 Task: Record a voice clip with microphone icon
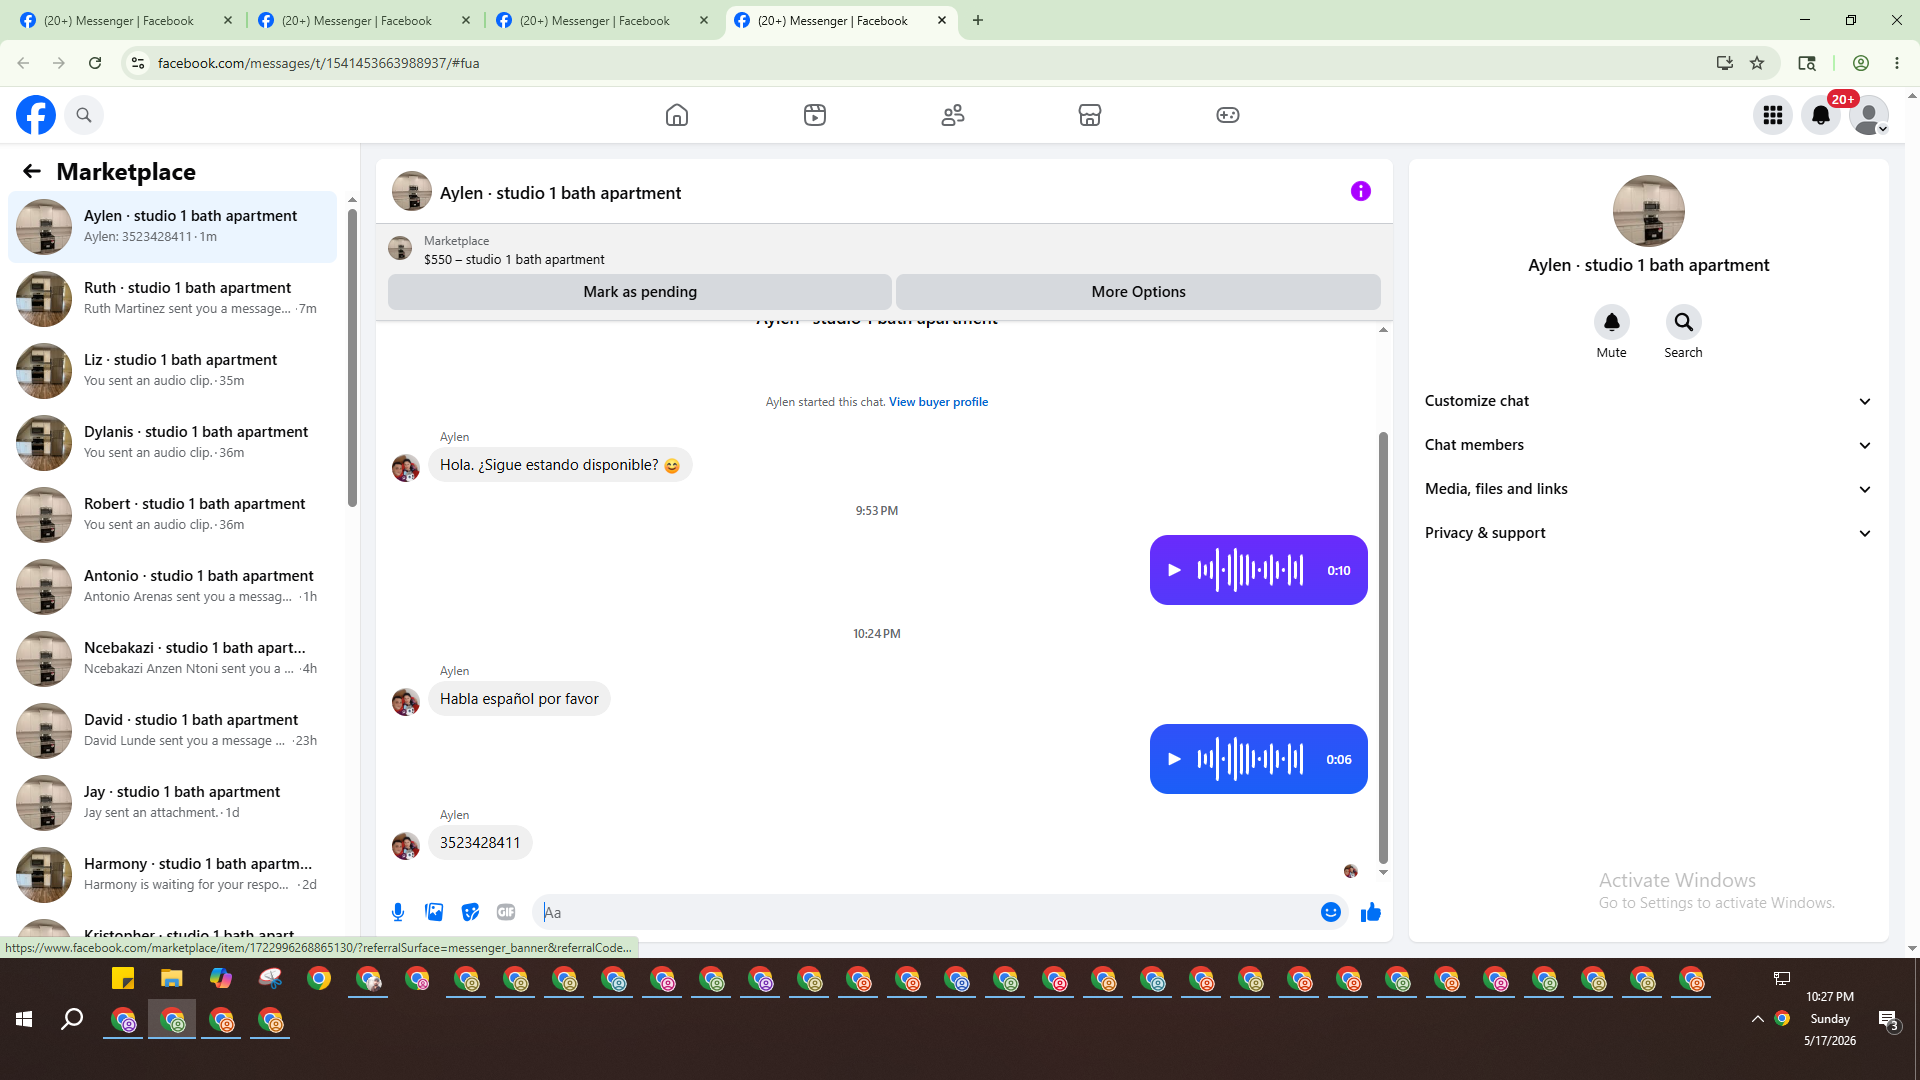[398, 912]
